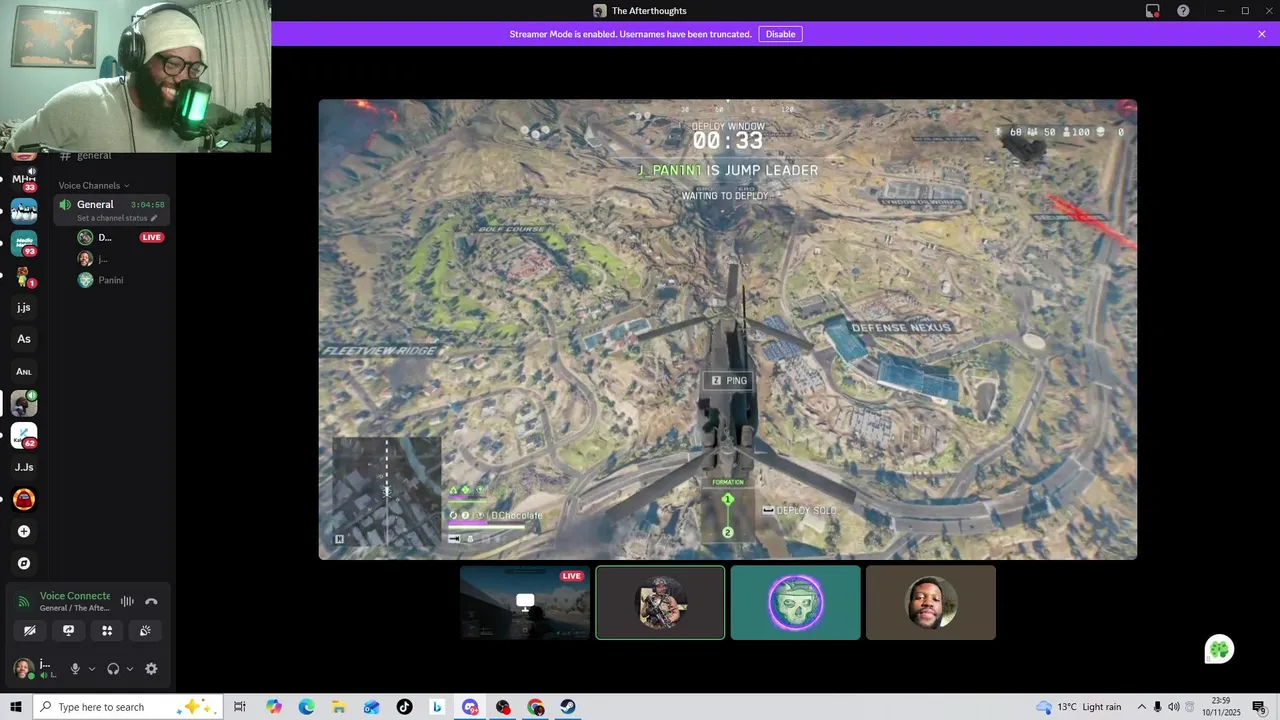Screen dimensions: 1280x720
Task: Disconnect from voice with hang-up icon
Action: (x=151, y=601)
